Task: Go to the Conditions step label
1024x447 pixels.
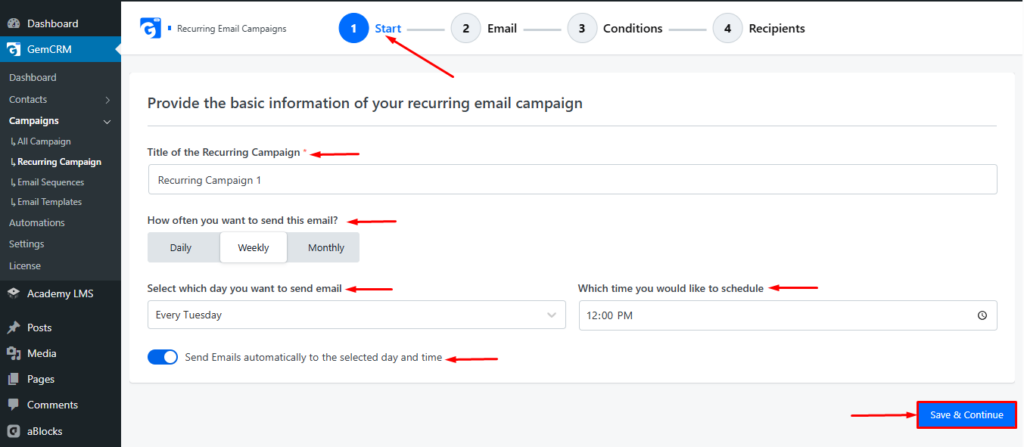Action: point(633,29)
